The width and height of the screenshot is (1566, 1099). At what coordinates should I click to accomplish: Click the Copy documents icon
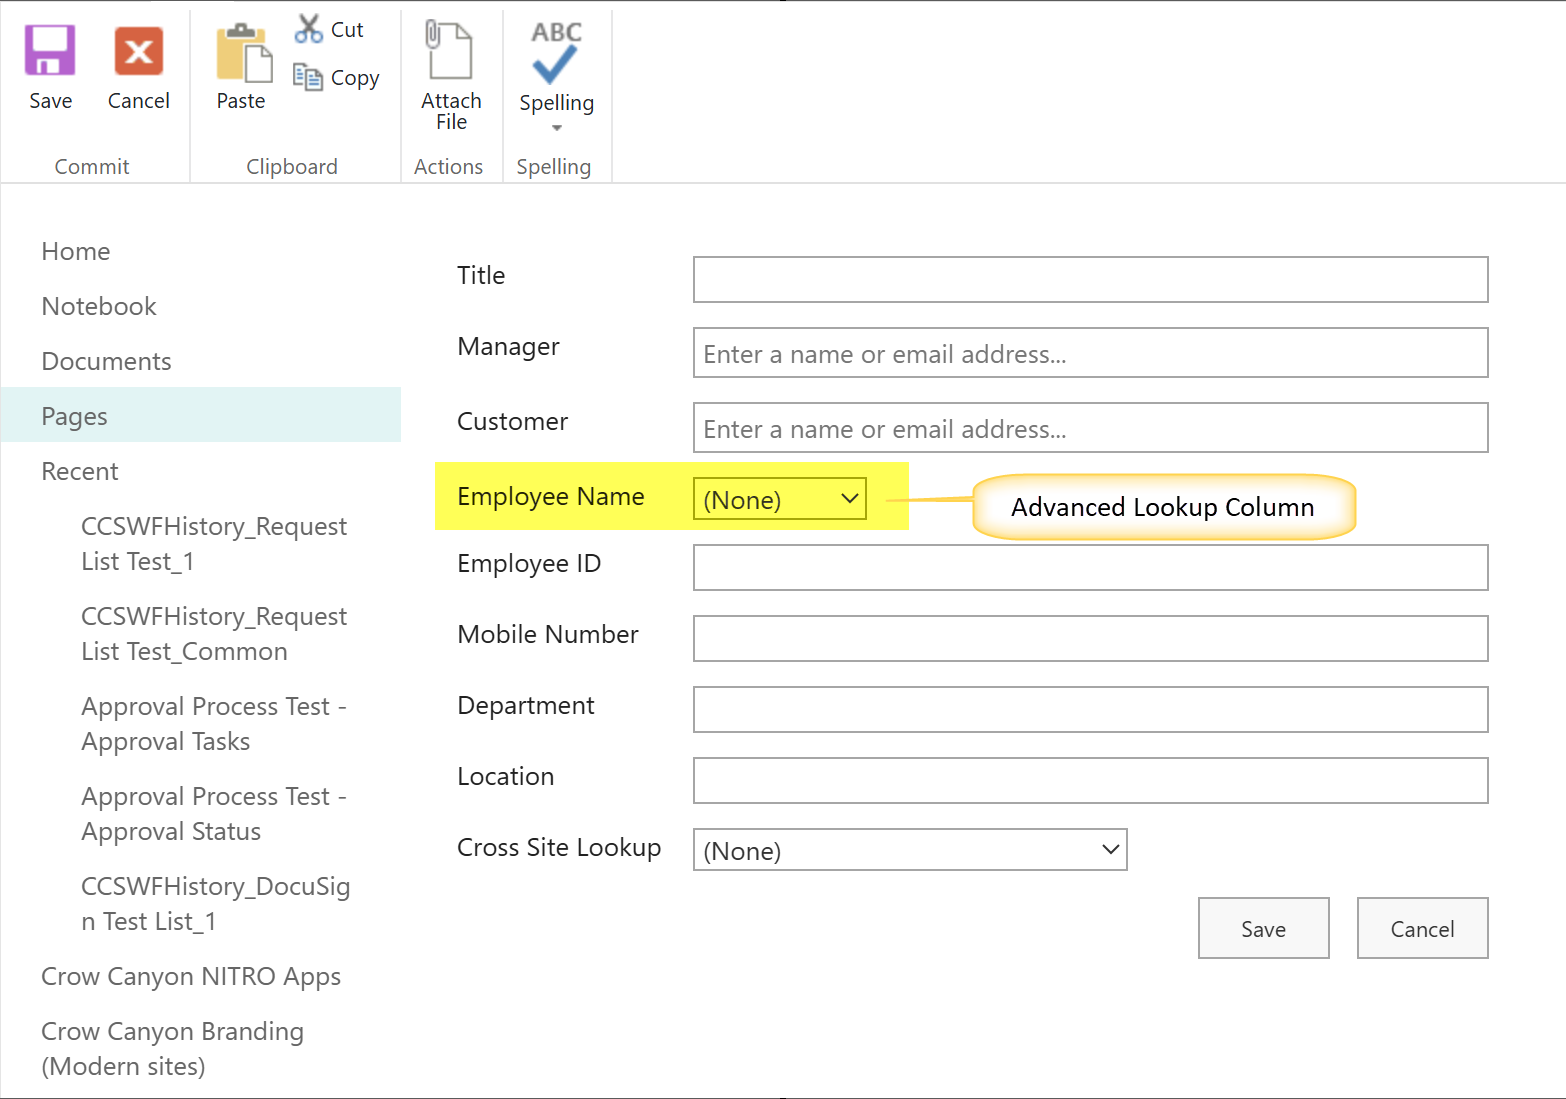coord(308,77)
